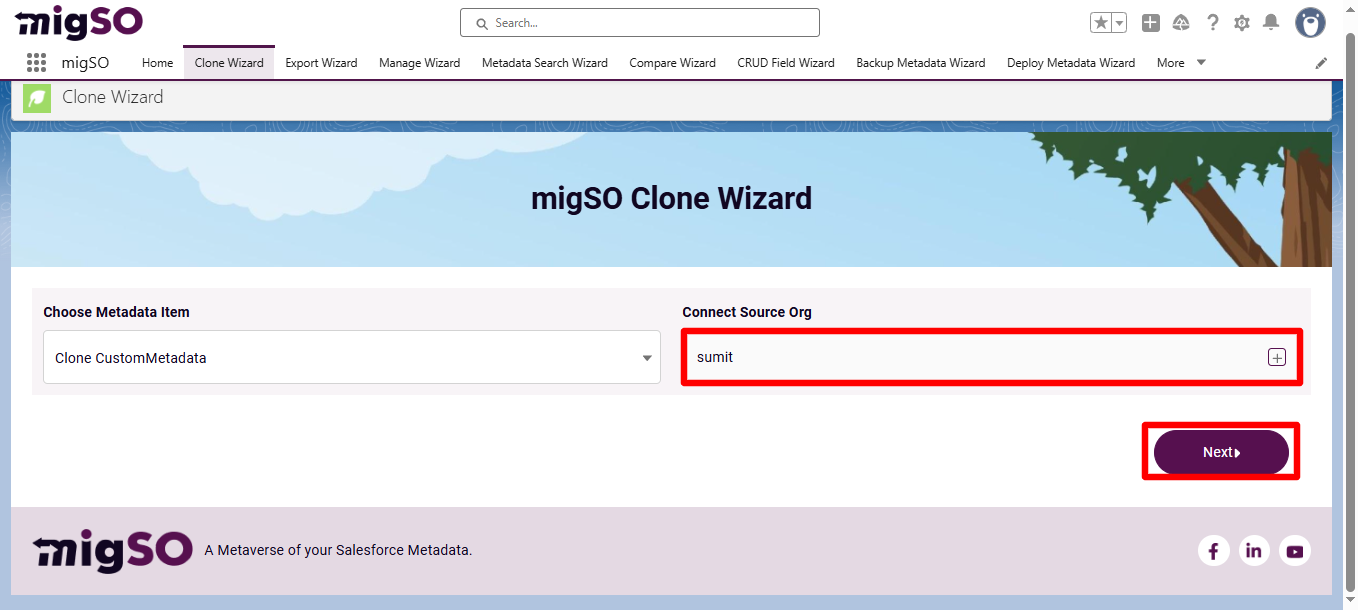Image resolution: width=1358 pixels, height=610 pixels.
Task: Open the App Launcher grid icon
Action: pos(36,62)
